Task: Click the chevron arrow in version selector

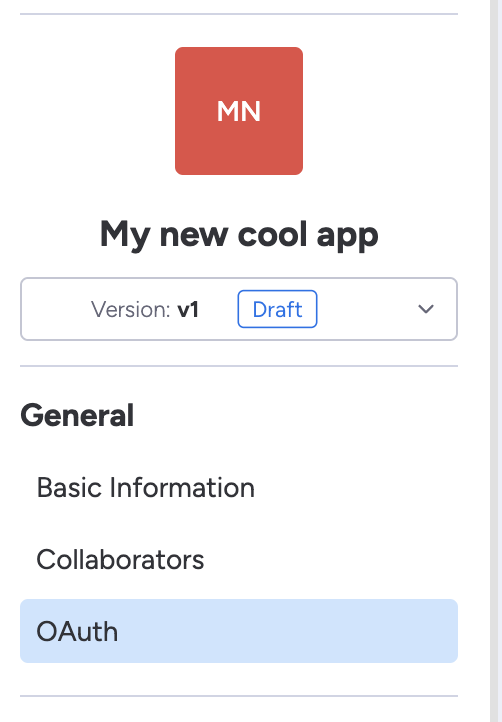Action: coord(426,309)
